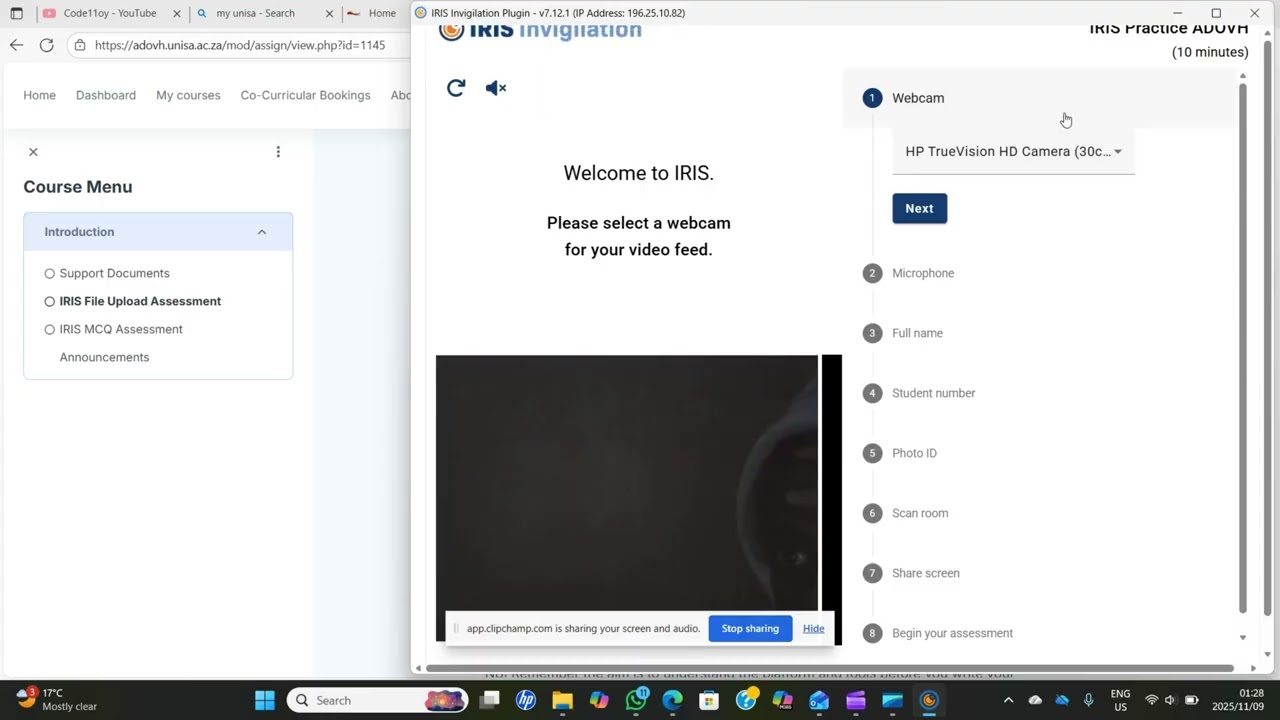Close the course menu drawer

pyautogui.click(x=33, y=152)
